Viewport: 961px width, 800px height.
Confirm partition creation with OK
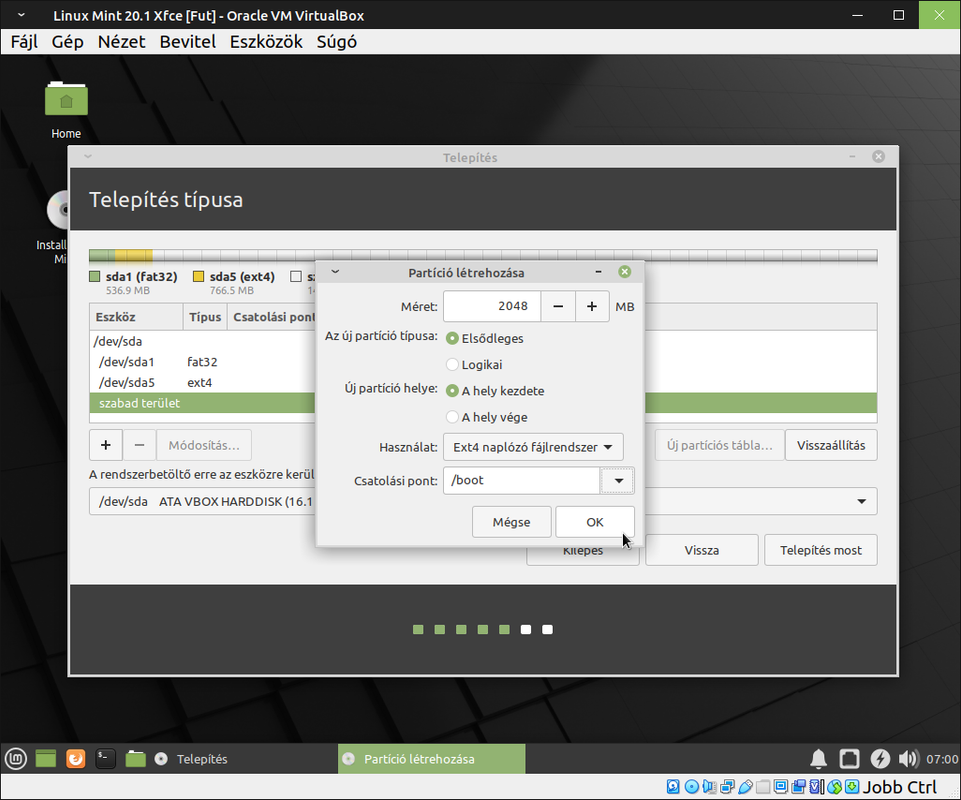pyautogui.click(x=594, y=522)
